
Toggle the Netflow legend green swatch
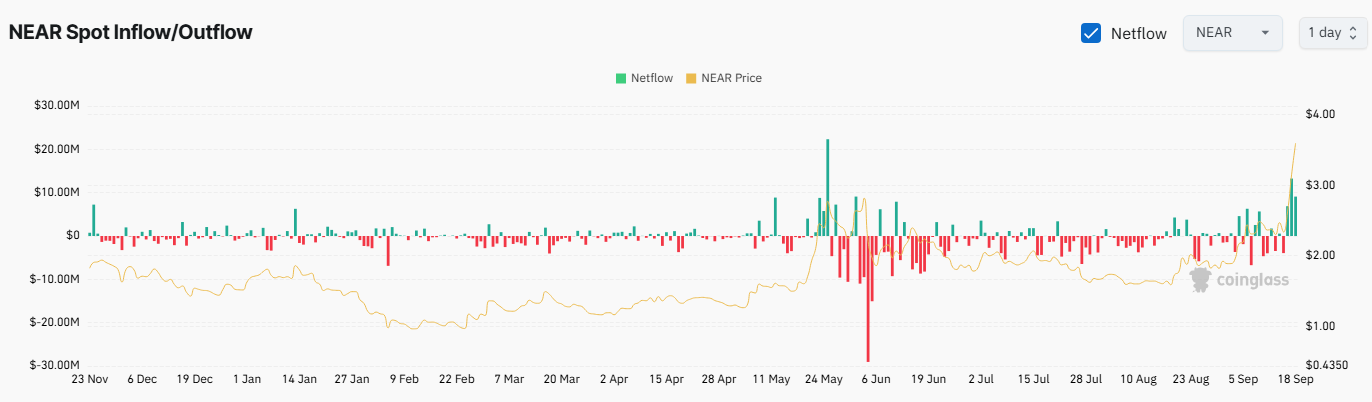pyautogui.click(x=621, y=78)
